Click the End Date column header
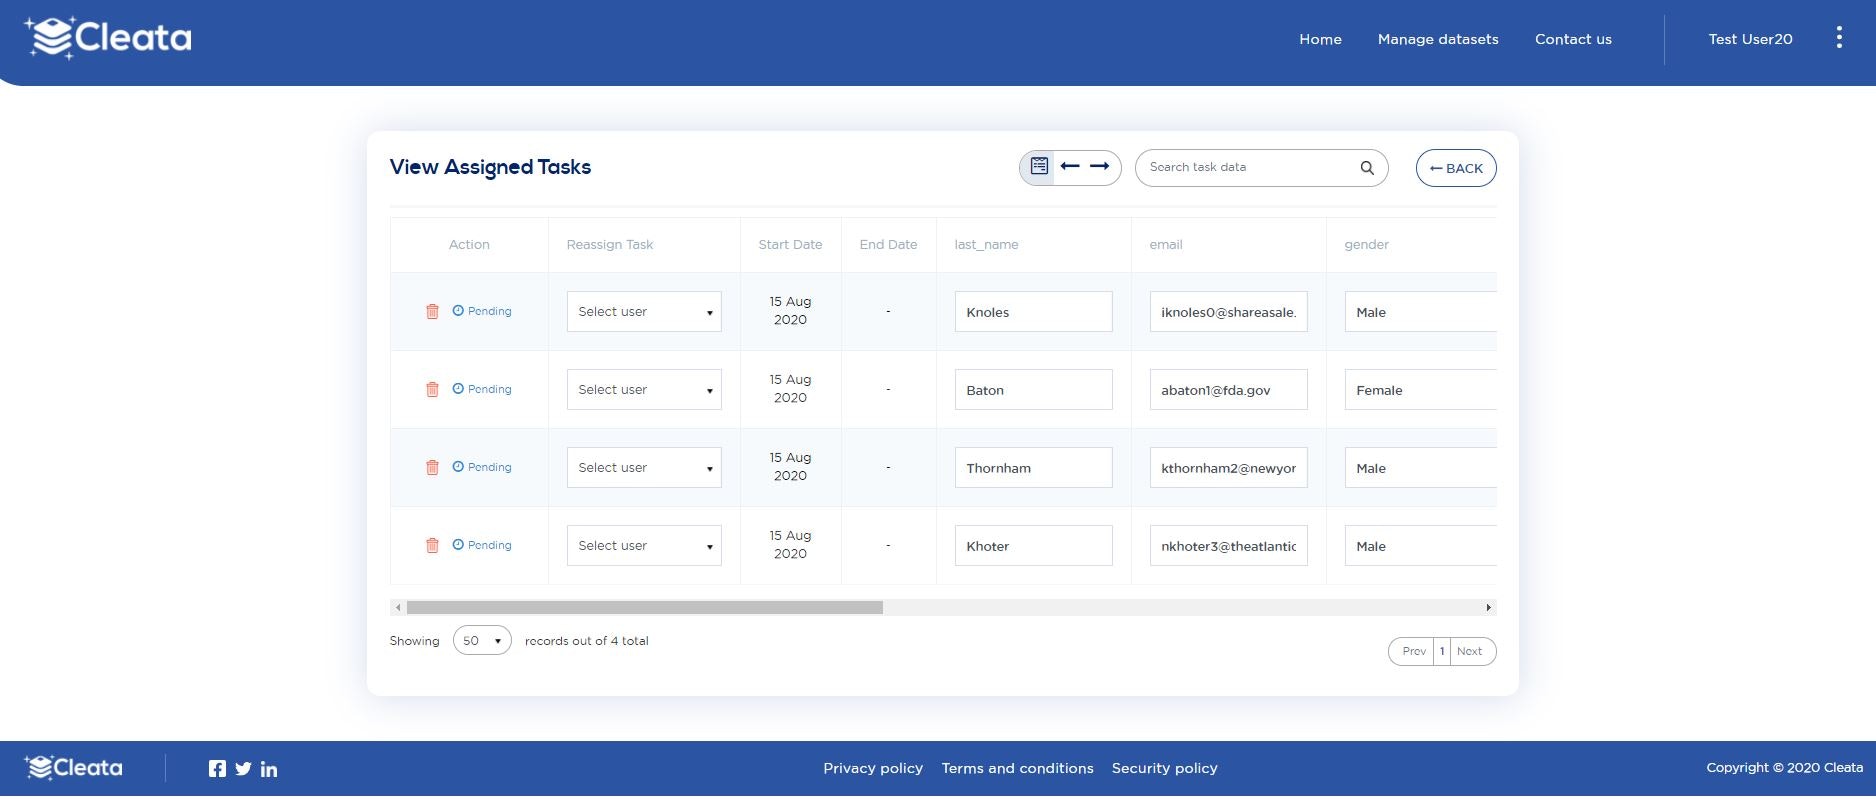 [888, 244]
